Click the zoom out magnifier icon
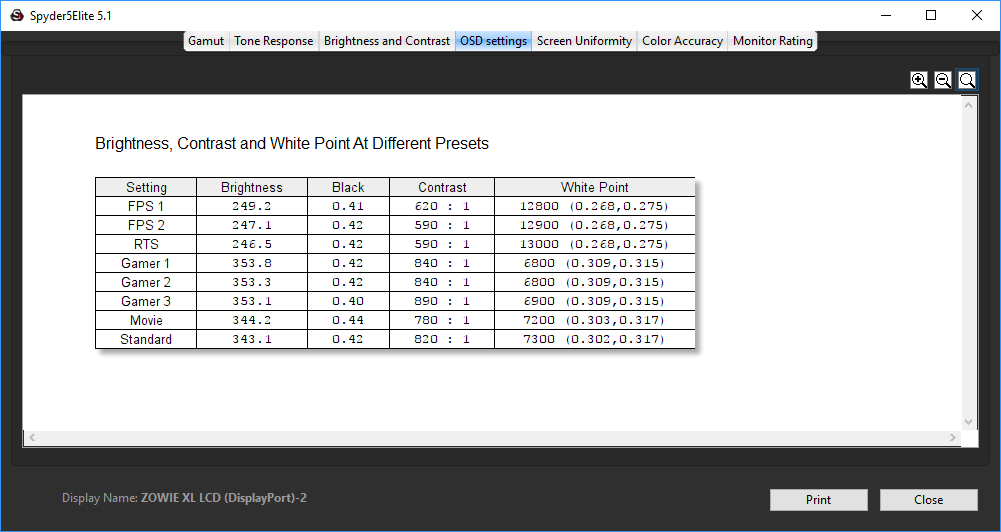The width and height of the screenshot is (1001, 532). click(943, 80)
